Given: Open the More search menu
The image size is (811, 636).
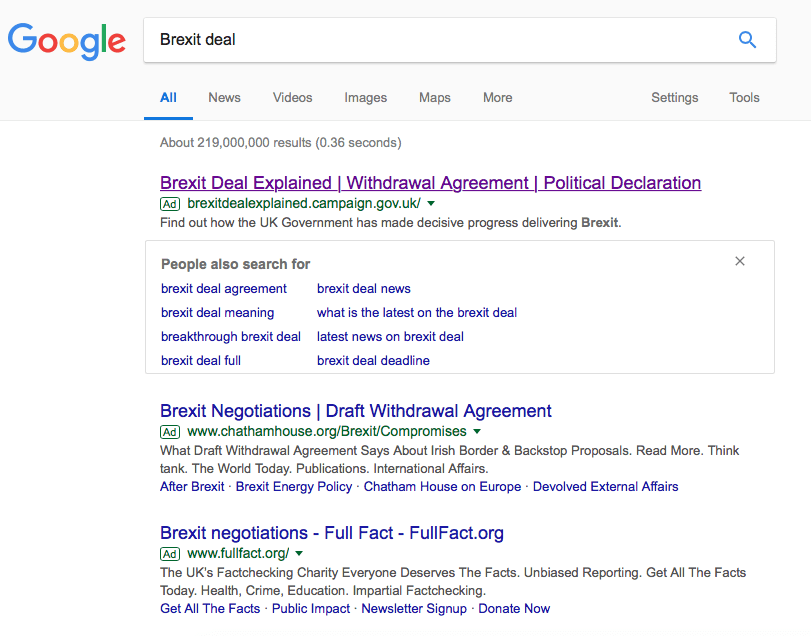Looking at the screenshot, I should point(498,98).
